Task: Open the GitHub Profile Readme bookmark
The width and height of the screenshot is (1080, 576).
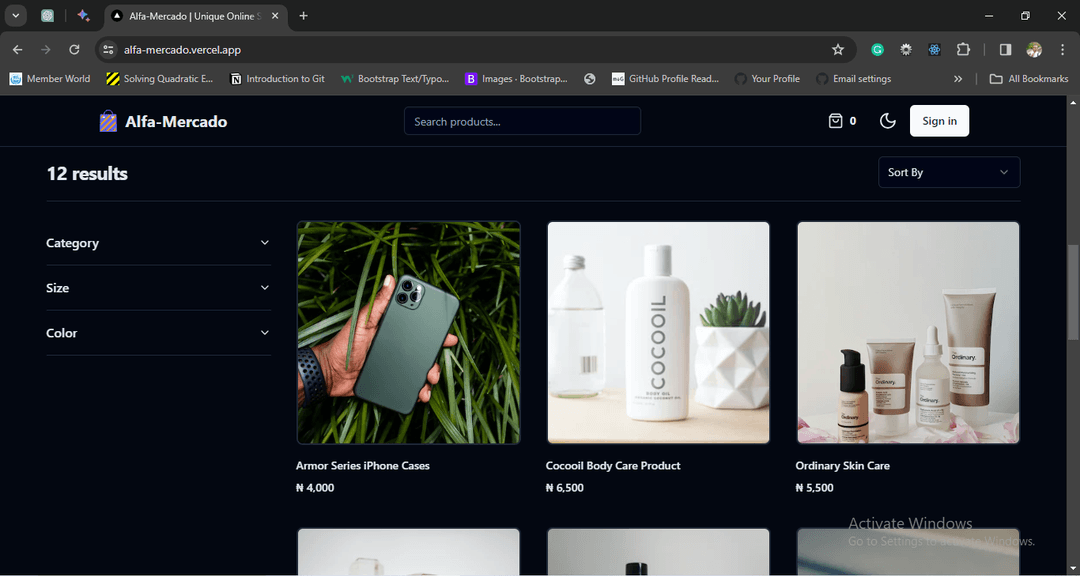Action: point(665,79)
